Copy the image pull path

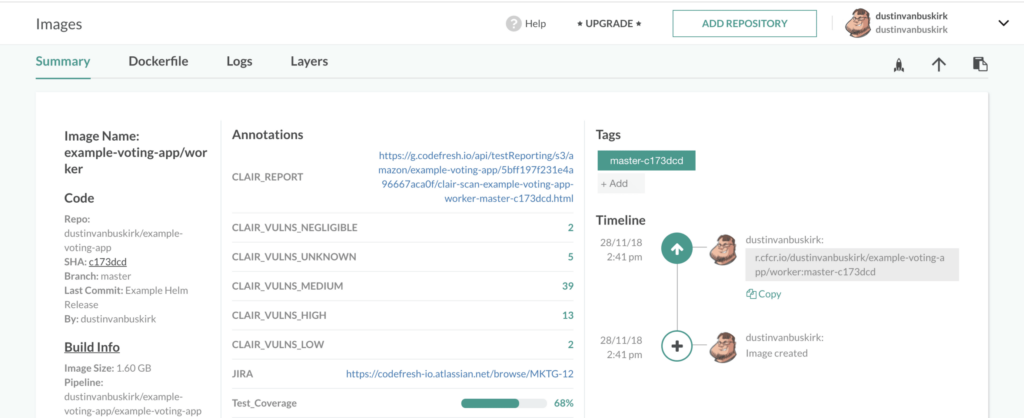(x=763, y=294)
